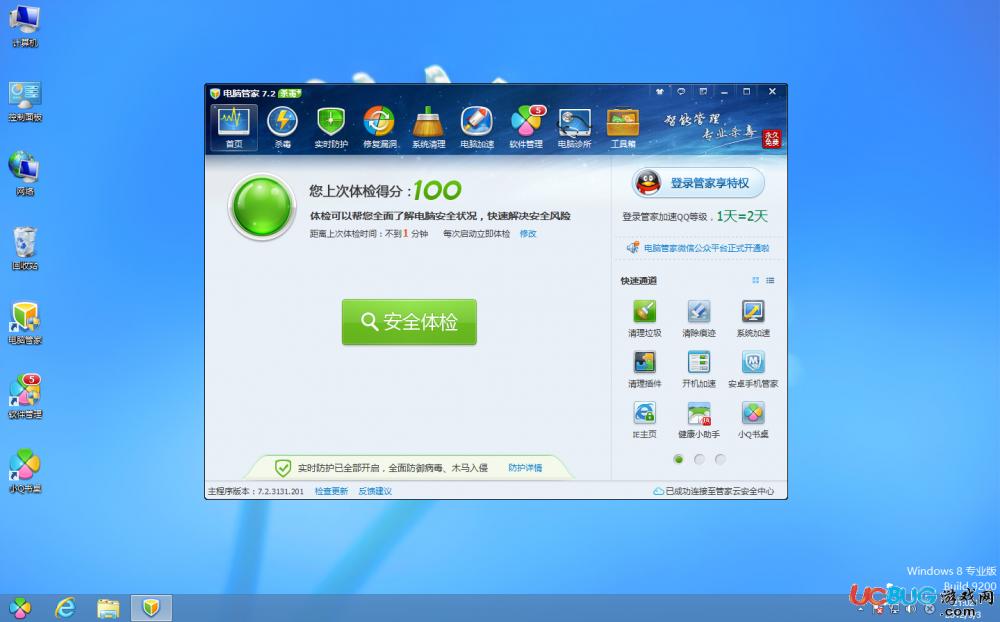Switch quick channel to list view
The height and width of the screenshot is (622, 1000).
[x=770, y=281]
